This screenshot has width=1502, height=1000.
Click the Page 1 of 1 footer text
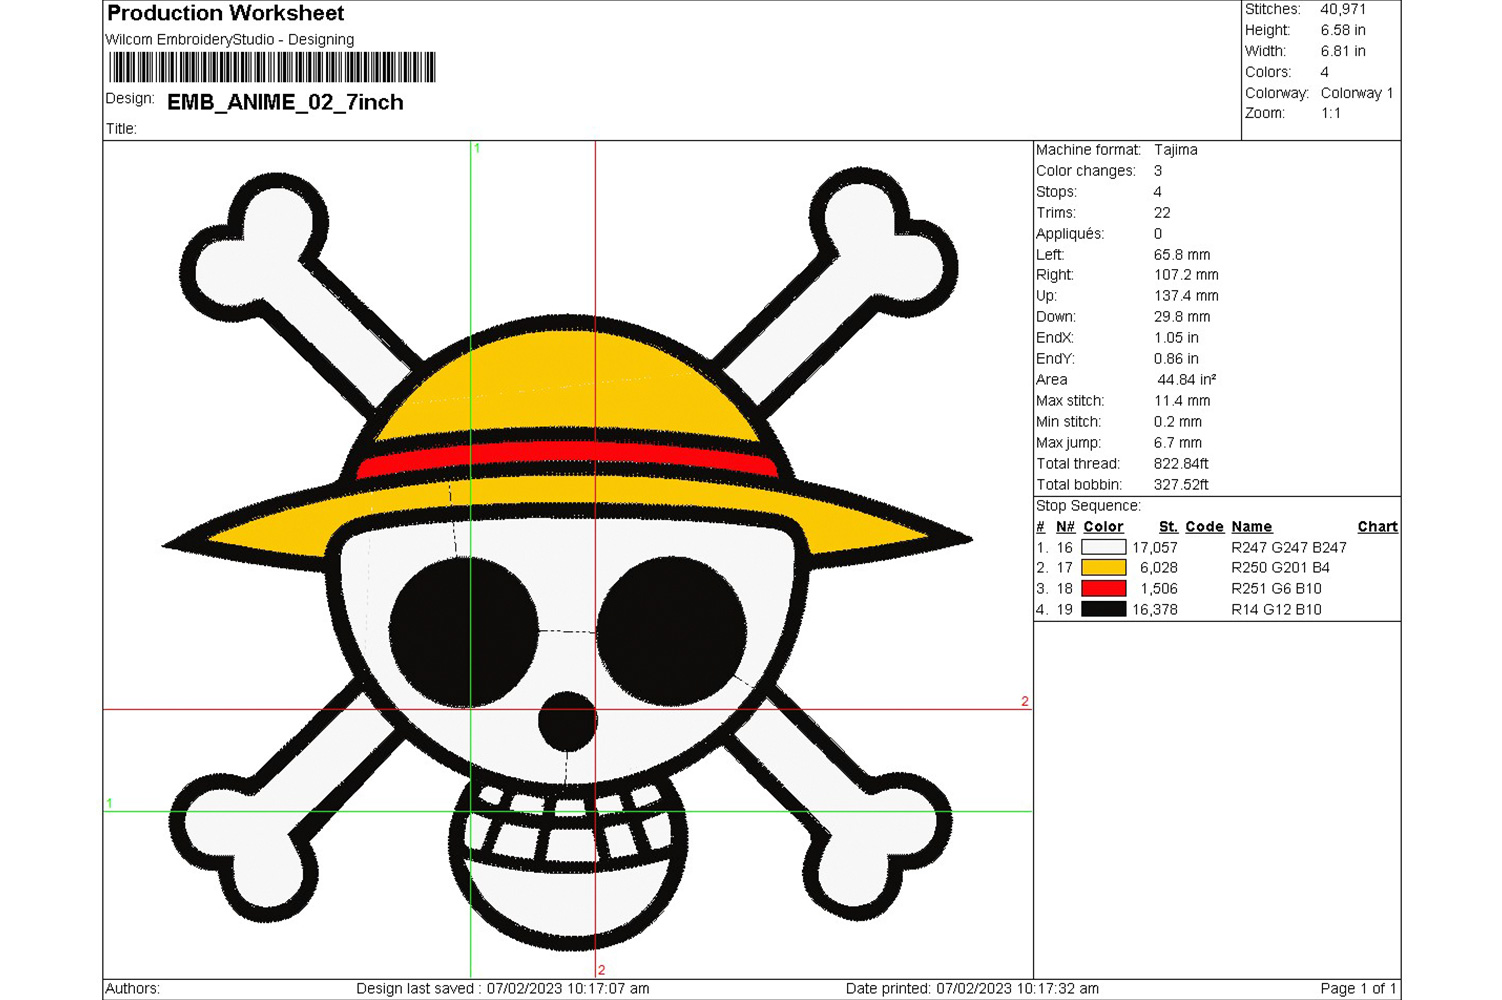pyautogui.click(x=1357, y=988)
